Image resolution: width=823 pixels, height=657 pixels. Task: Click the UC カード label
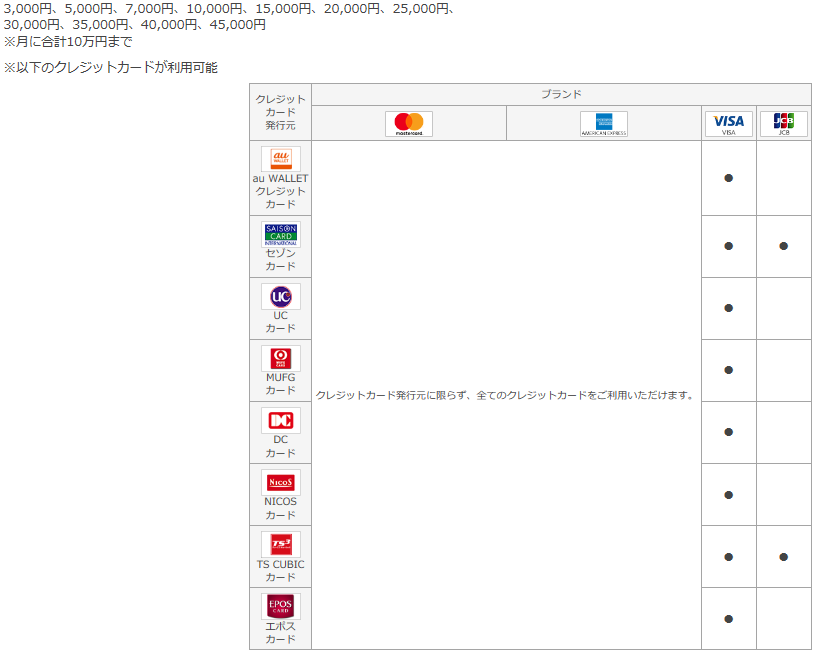pos(280,322)
